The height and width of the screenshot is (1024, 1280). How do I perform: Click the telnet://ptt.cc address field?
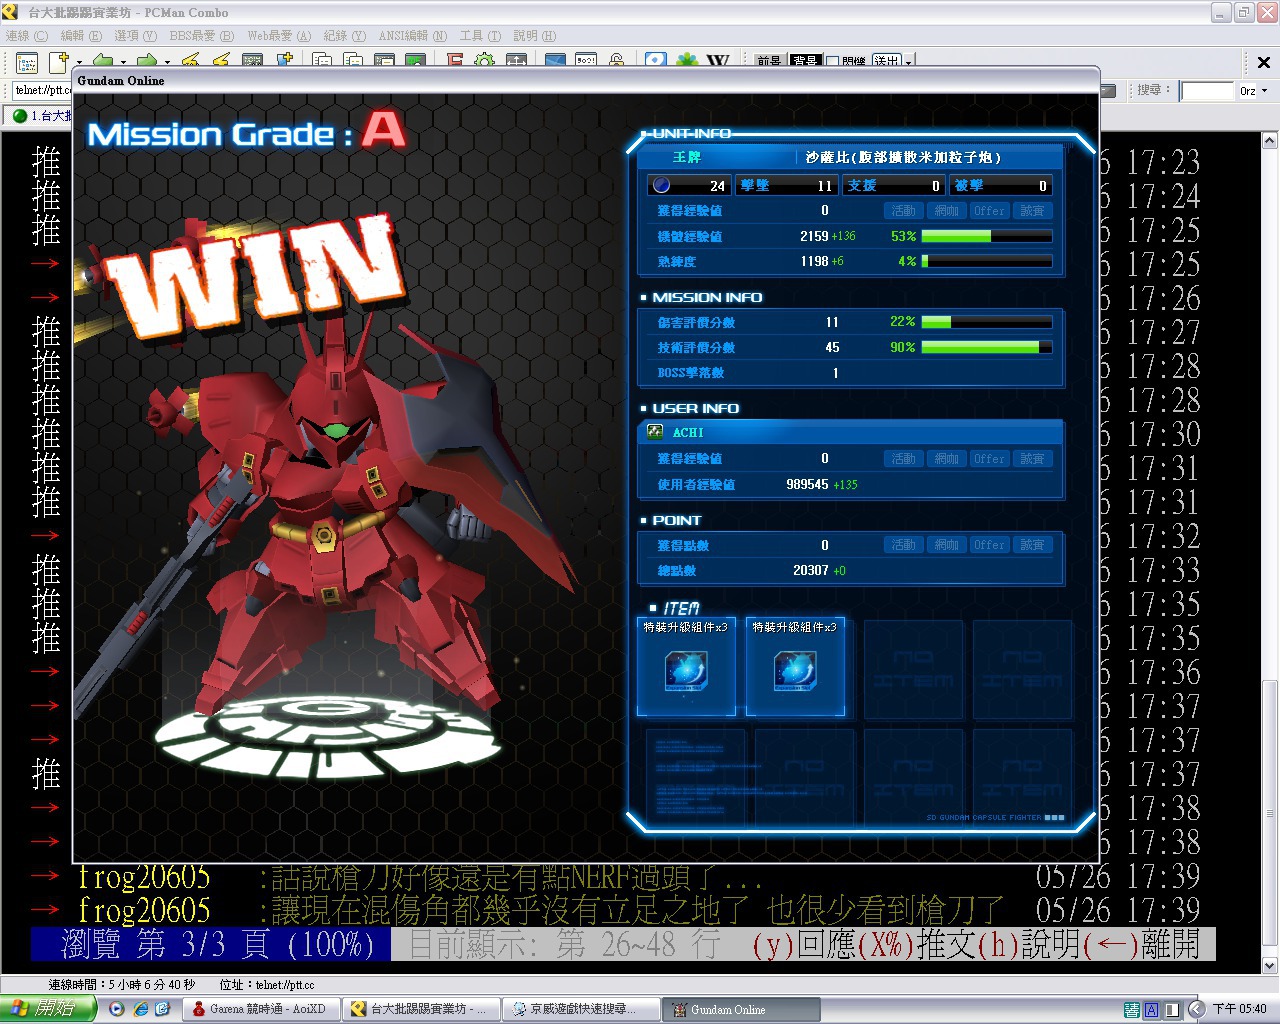[42, 90]
